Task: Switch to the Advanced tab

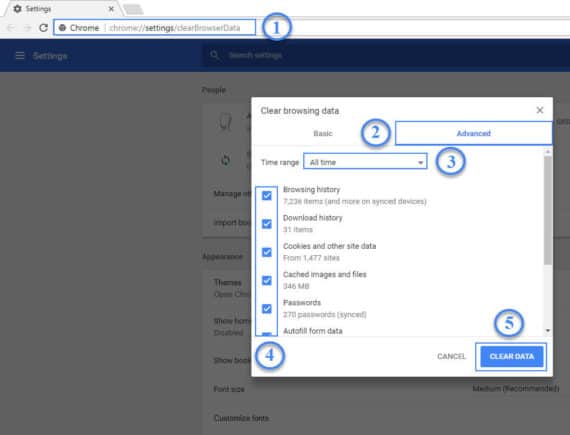Action: (x=473, y=133)
